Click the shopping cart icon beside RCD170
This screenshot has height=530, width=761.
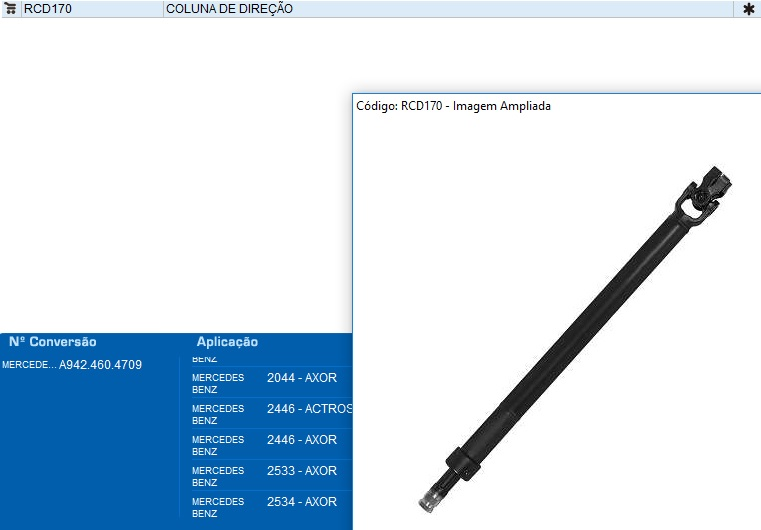pos(11,8)
